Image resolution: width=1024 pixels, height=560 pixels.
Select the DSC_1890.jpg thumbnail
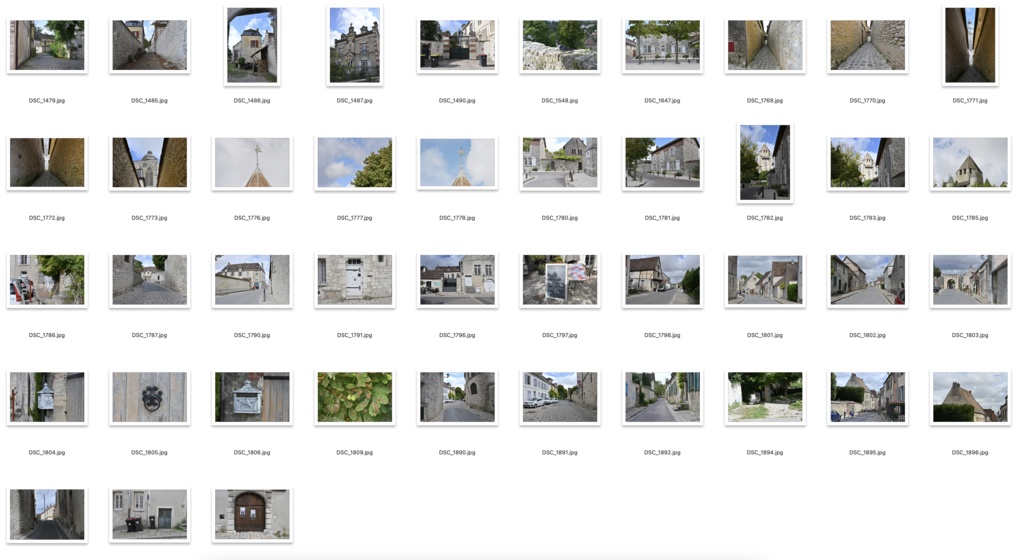[x=457, y=397]
